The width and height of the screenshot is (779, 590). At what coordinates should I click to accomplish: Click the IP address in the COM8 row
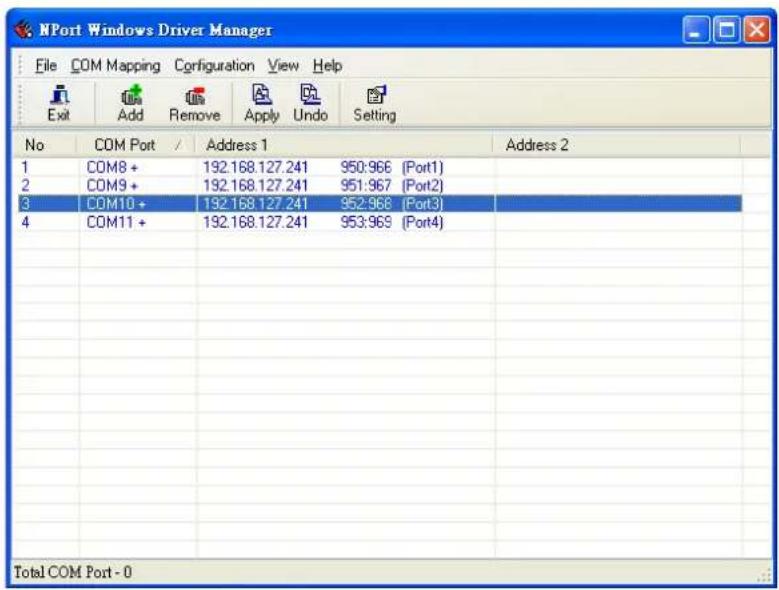tap(256, 167)
